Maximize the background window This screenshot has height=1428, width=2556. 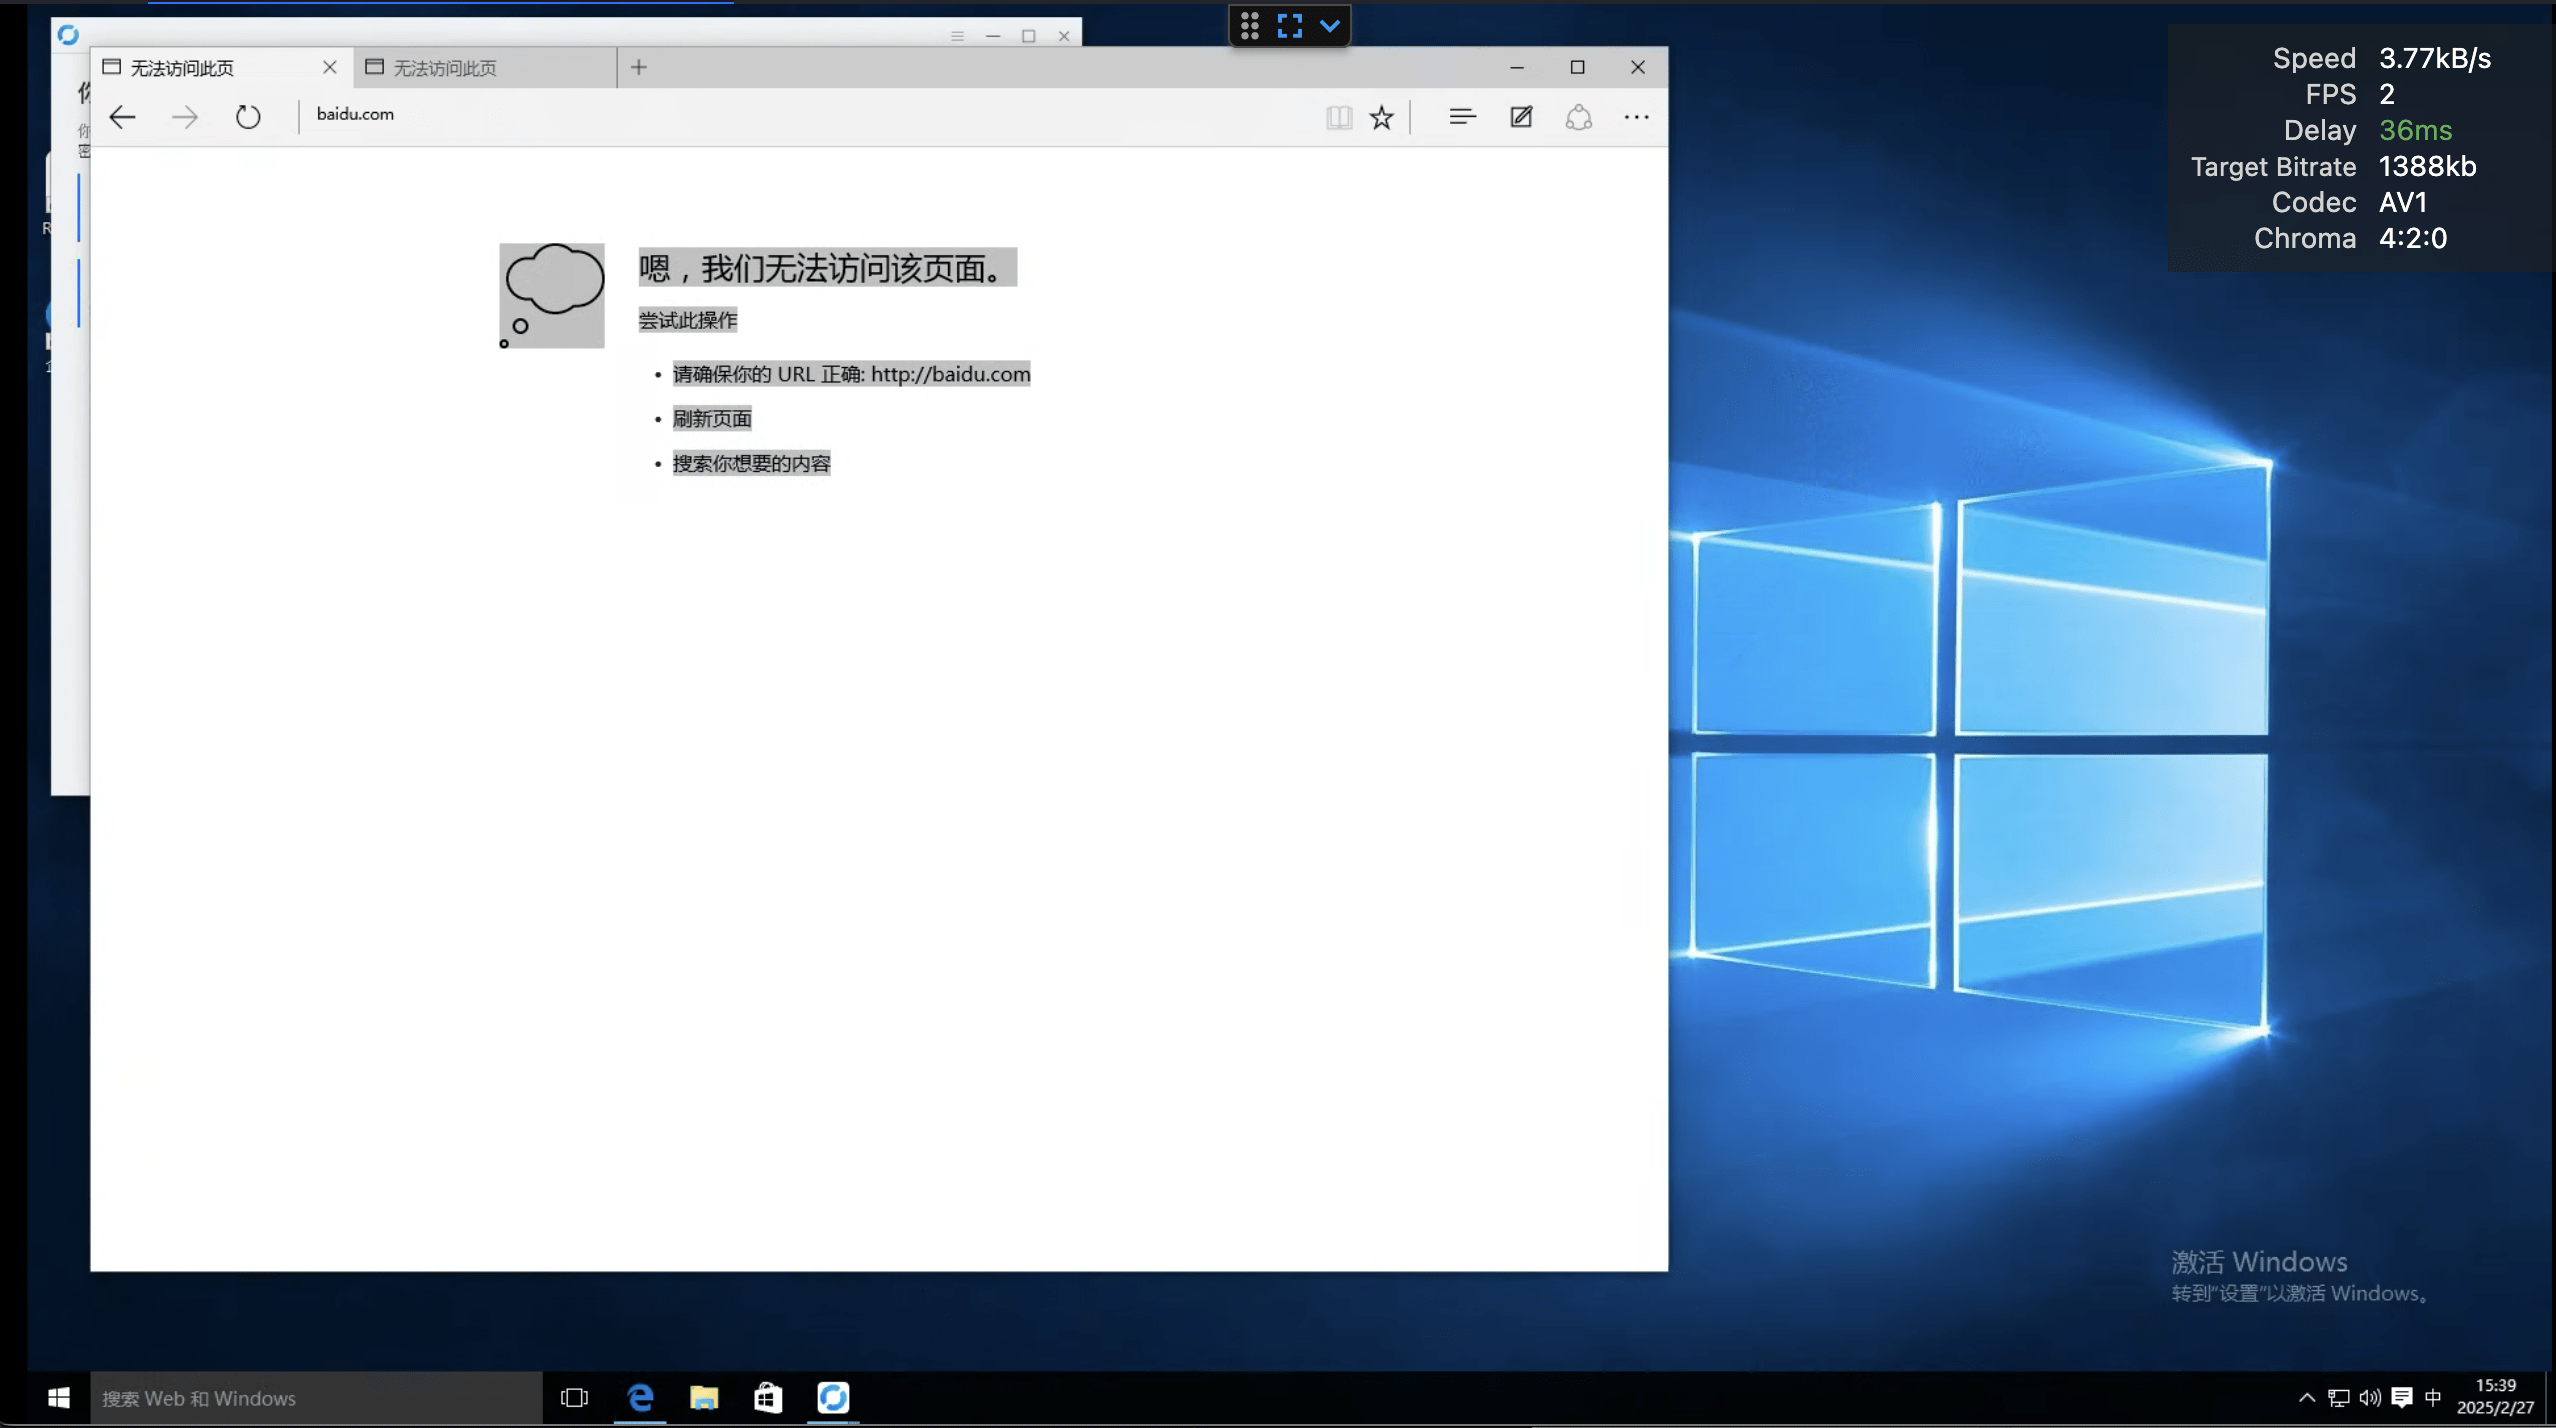1028,36
